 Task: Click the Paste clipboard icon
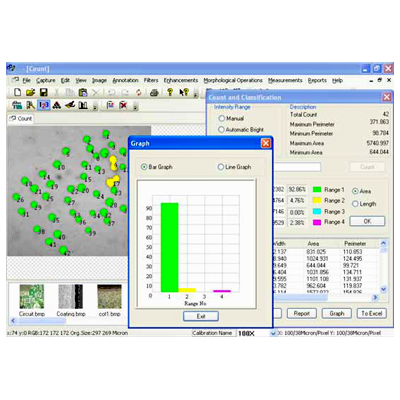click(83, 92)
